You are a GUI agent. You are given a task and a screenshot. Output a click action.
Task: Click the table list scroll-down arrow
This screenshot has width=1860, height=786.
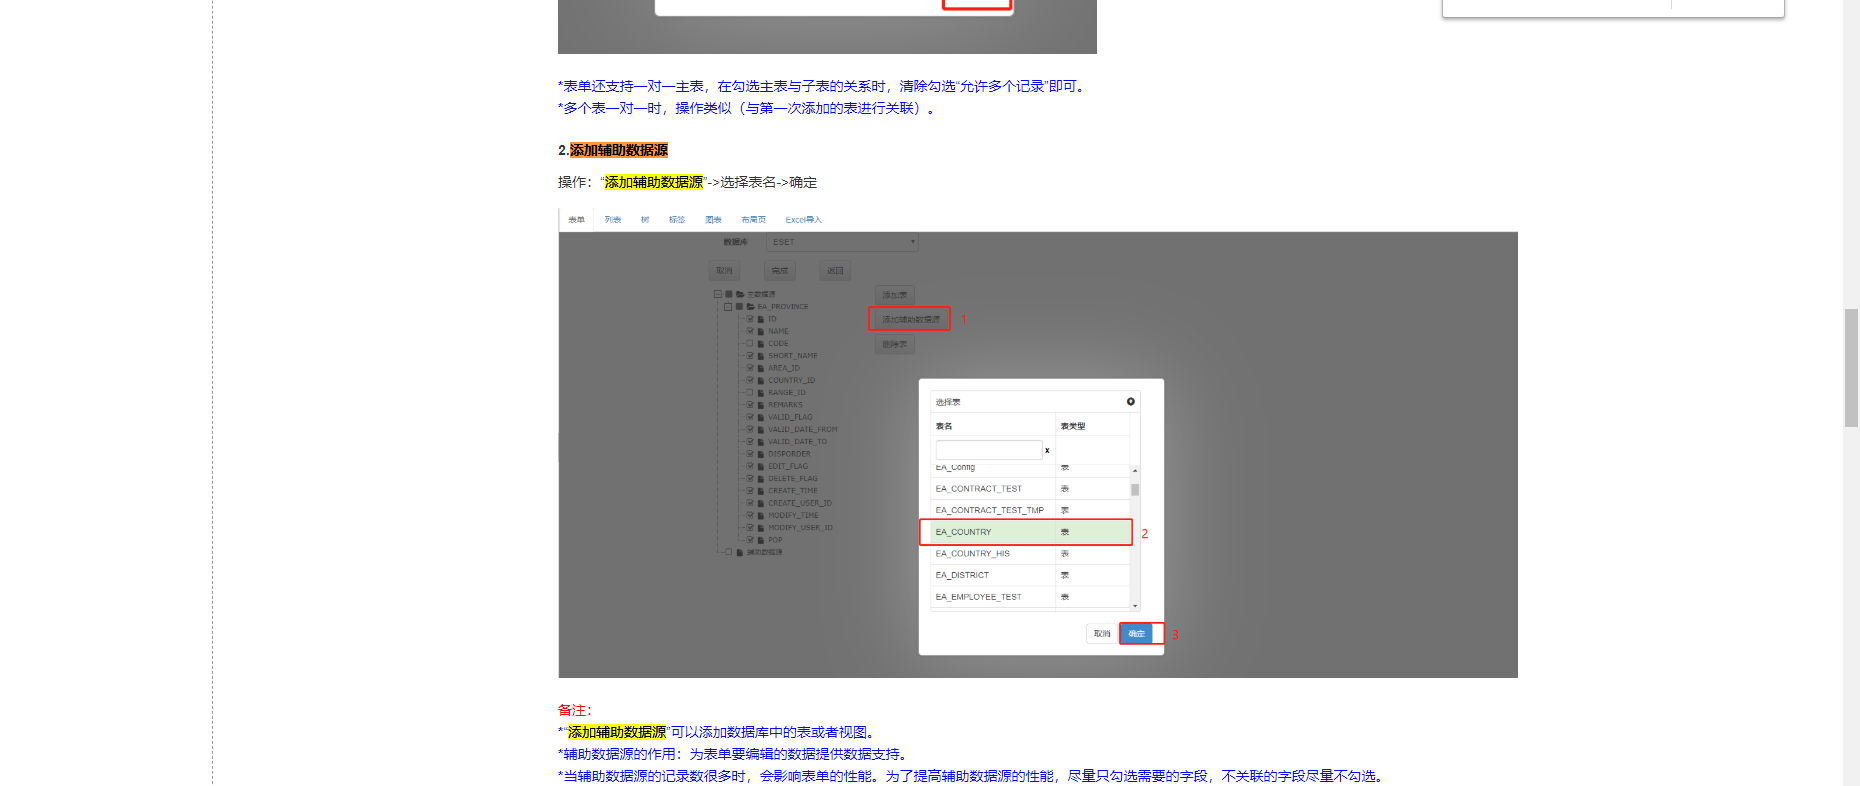[1135, 606]
